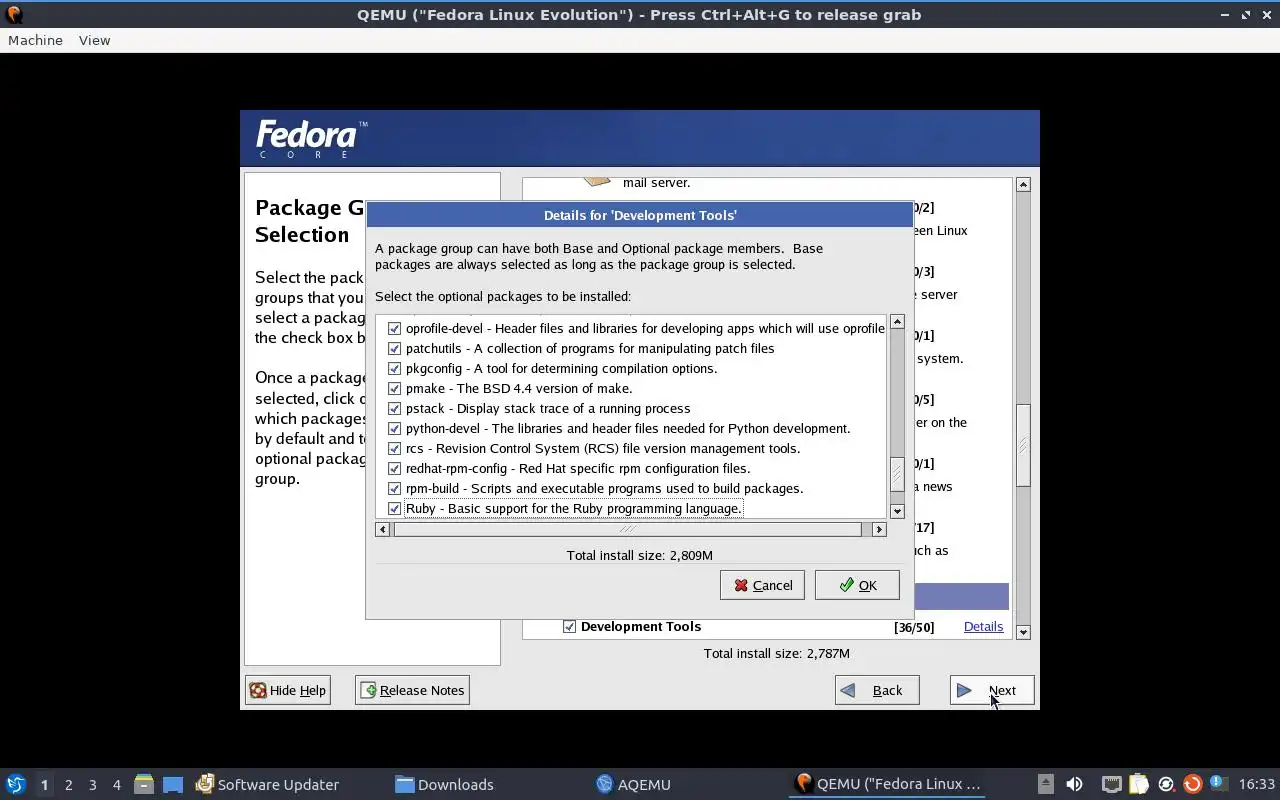Uncheck the oprofile-devel package
1280x800 pixels.
pyautogui.click(x=394, y=328)
